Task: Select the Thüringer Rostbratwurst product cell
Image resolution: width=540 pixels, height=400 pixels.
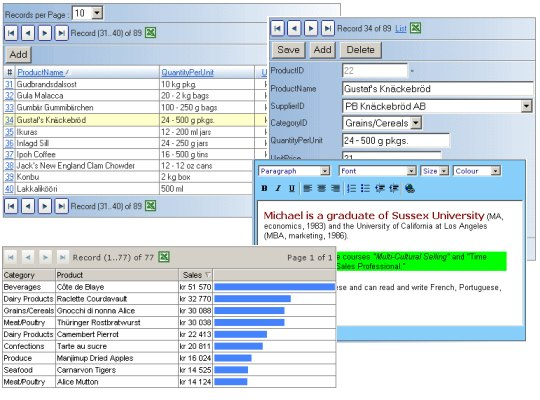Action: 117,322
